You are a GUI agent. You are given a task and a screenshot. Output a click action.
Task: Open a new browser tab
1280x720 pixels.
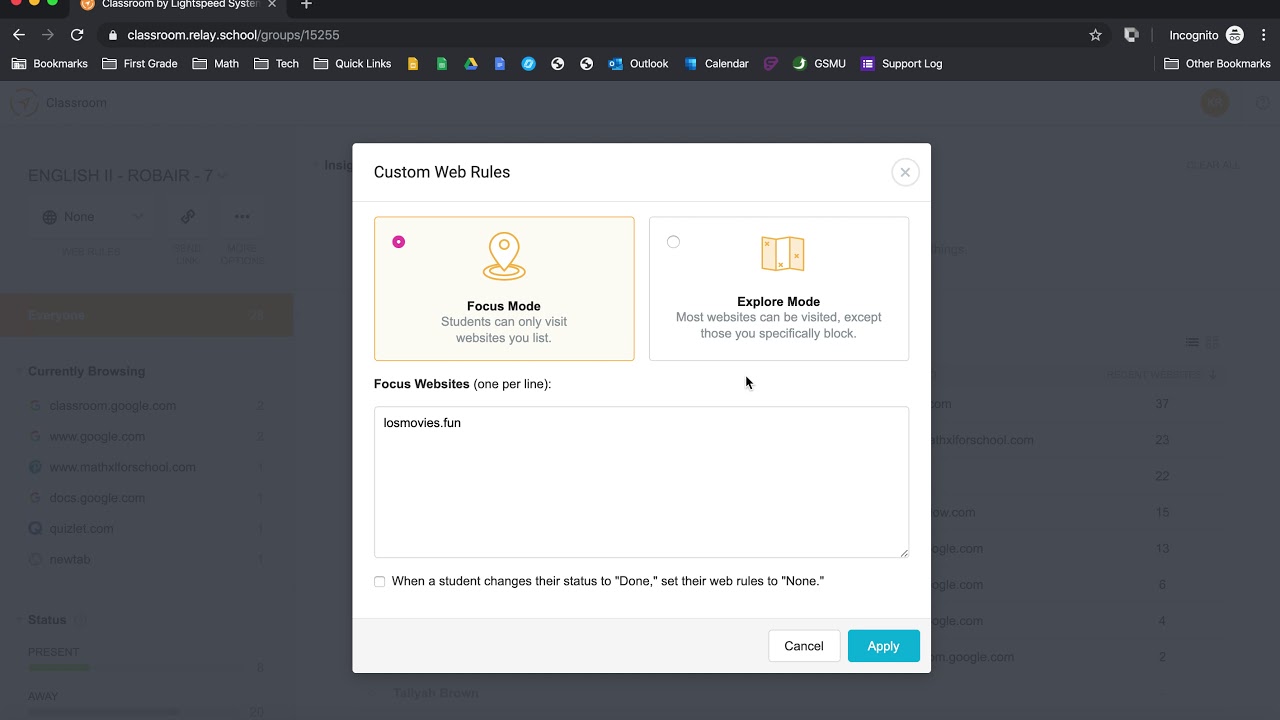coord(306,5)
